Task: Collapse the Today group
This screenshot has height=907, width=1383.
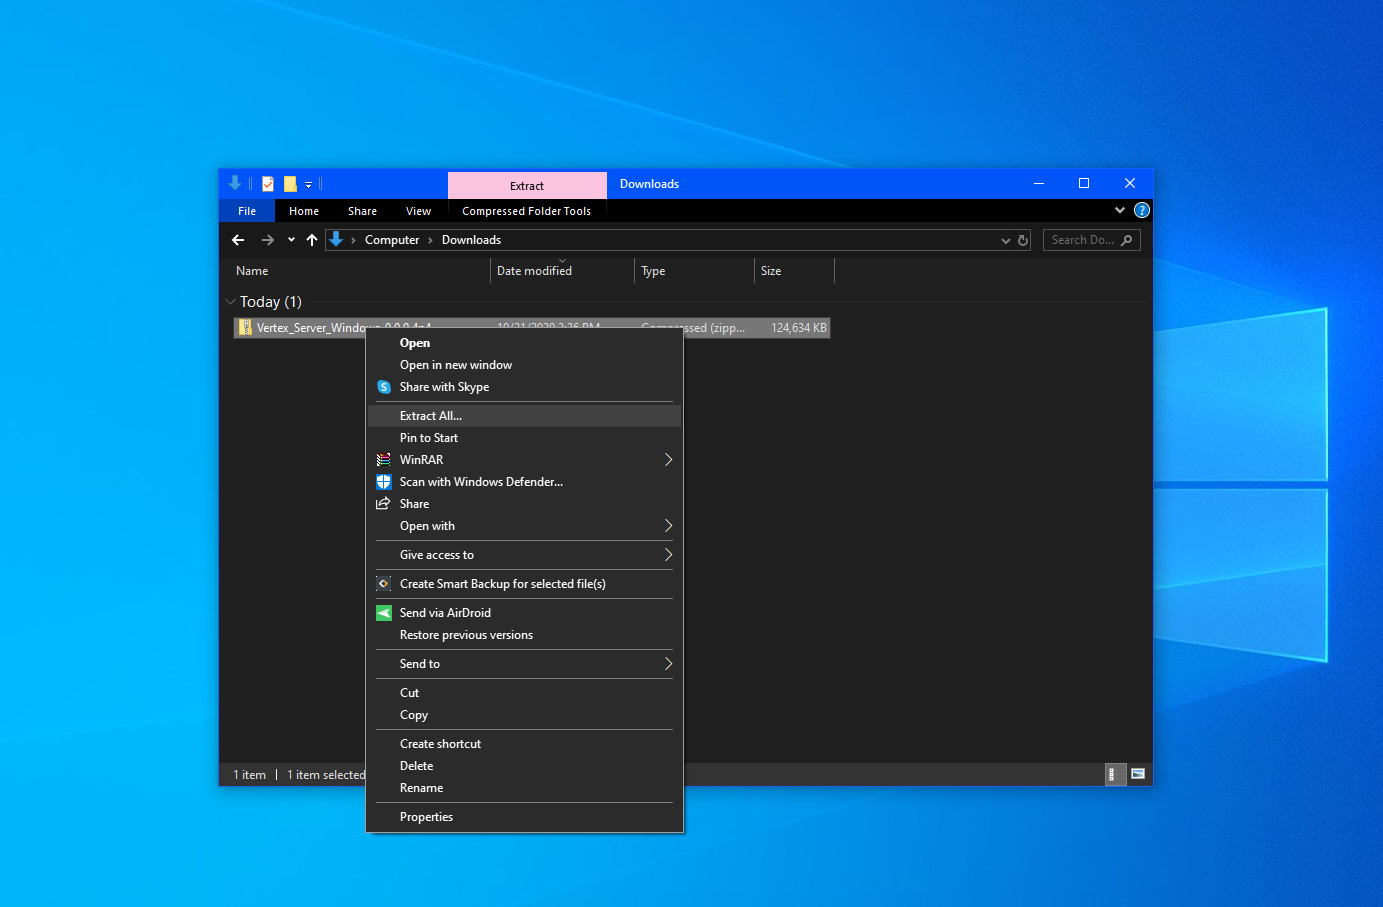Action: click(231, 302)
